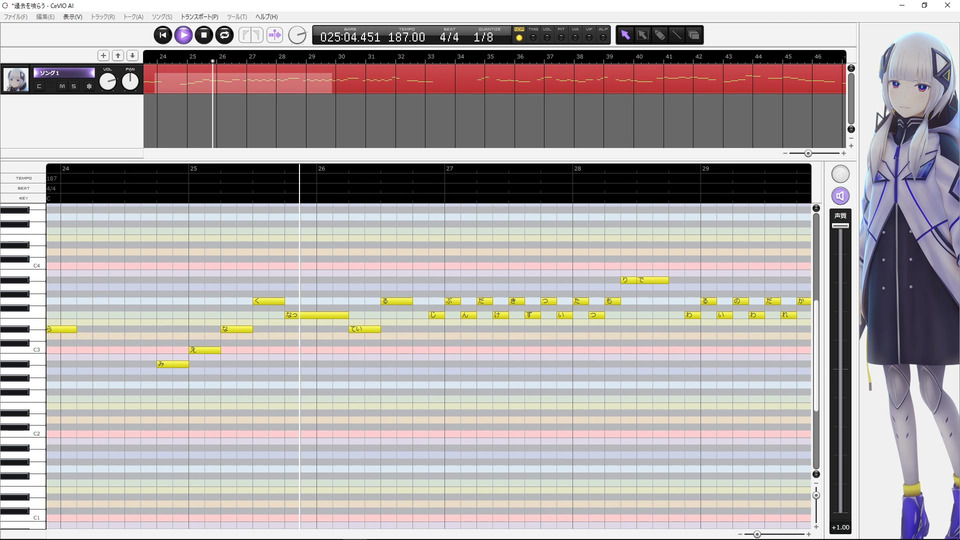Solo the ソング1 track
Viewport: 960px width, 540px height.
pos(73,86)
